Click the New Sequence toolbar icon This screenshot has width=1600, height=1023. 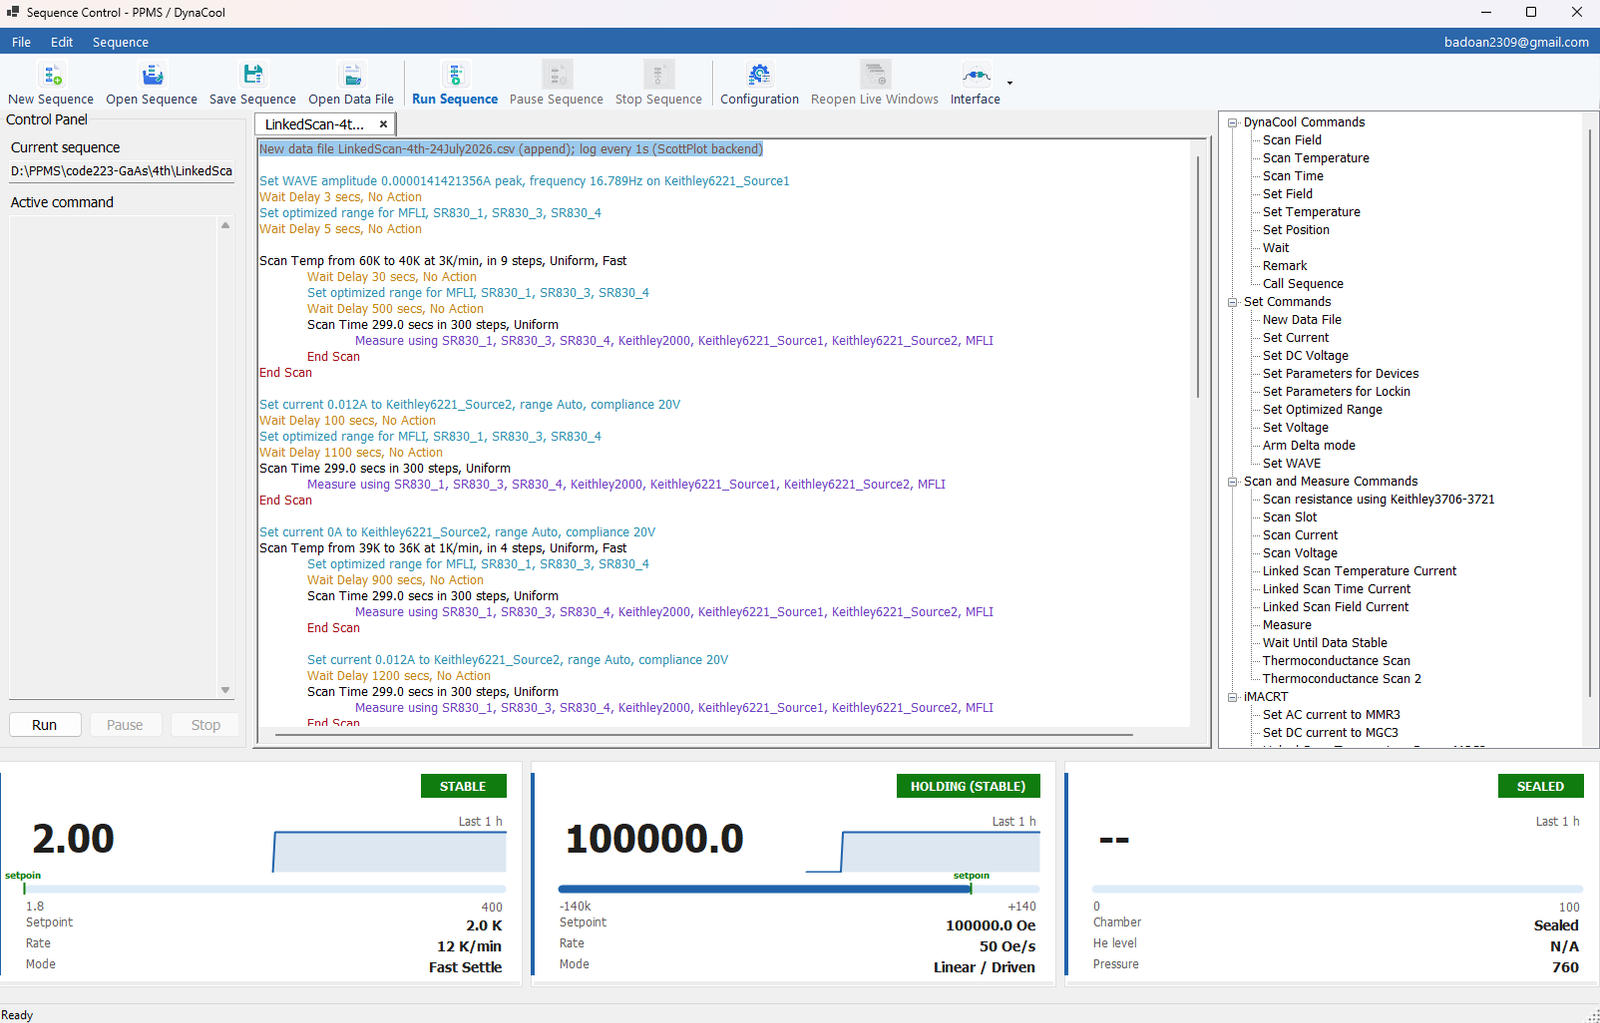51,75
